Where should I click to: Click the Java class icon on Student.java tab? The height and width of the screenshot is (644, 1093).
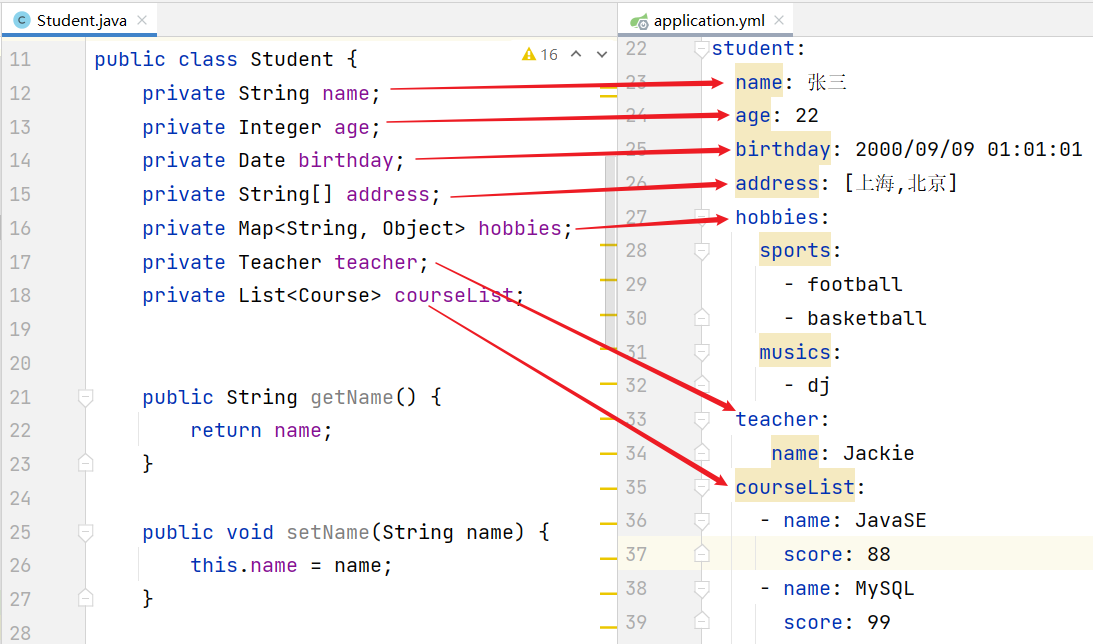tap(22, 20)
